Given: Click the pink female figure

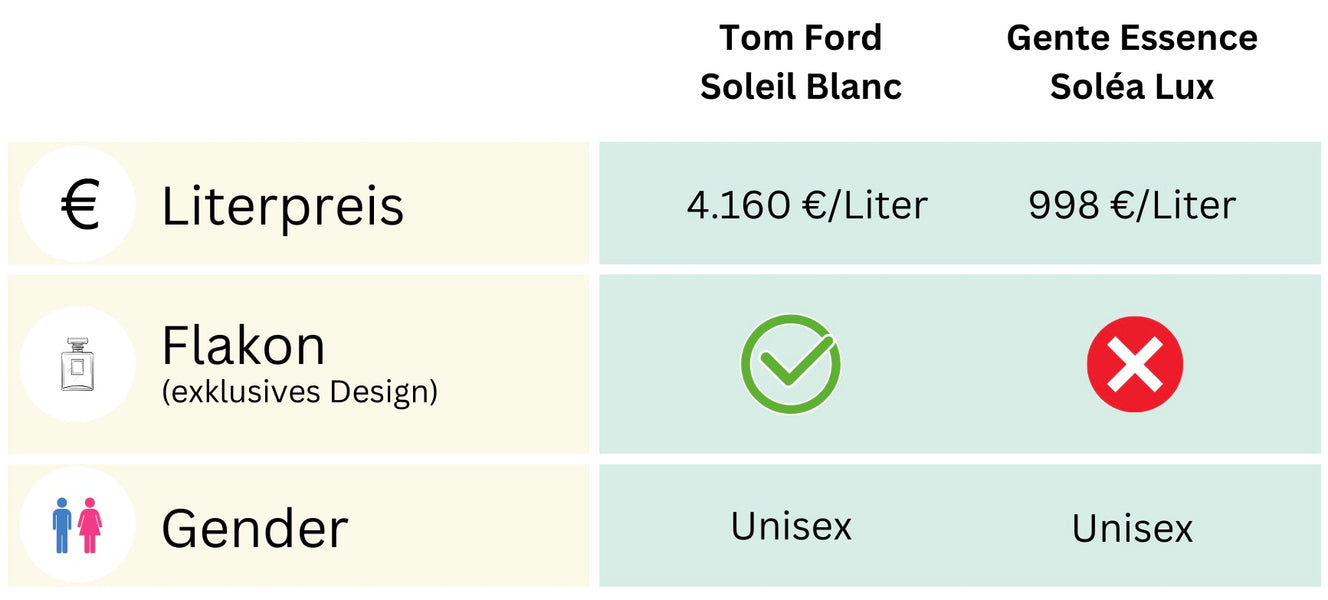Looking at the screenshot, I should (90, 525).
